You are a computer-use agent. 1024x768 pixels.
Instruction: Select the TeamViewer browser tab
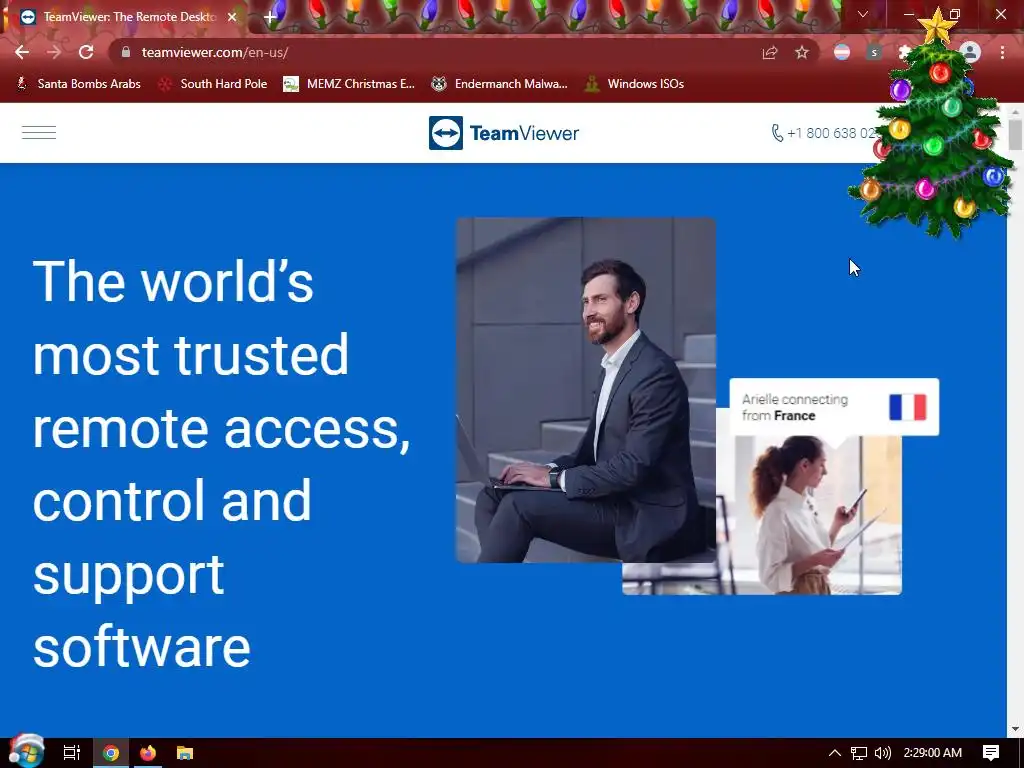pyautogui.click(x=124, y=17)
